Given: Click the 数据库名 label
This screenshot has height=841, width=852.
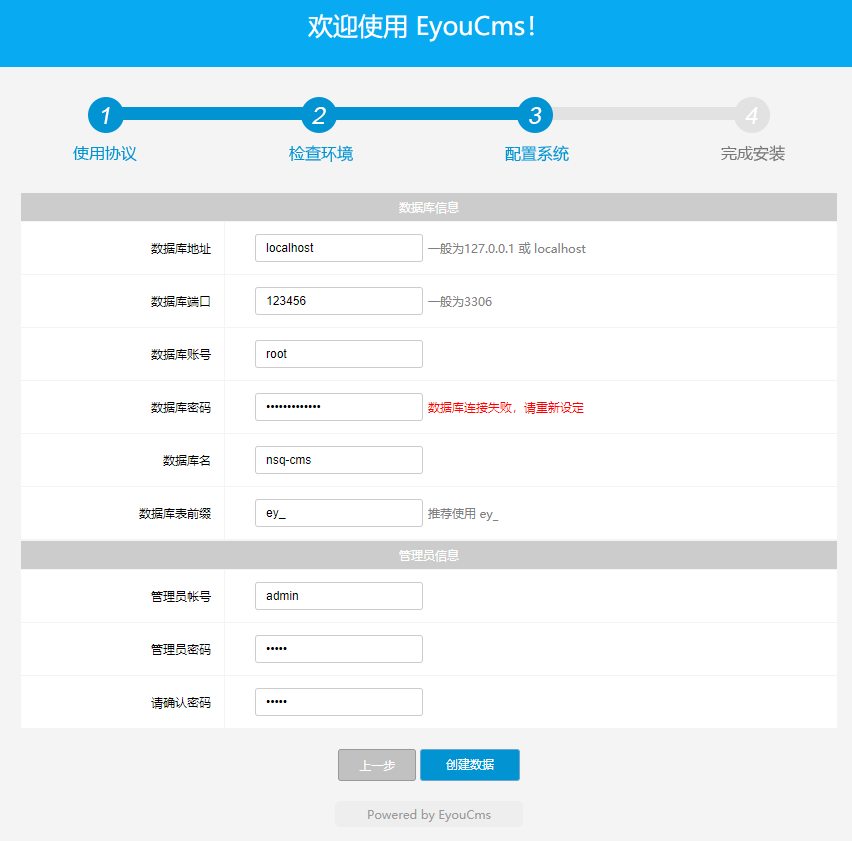Looking at the screenshot, I should [x=186, y=461].
